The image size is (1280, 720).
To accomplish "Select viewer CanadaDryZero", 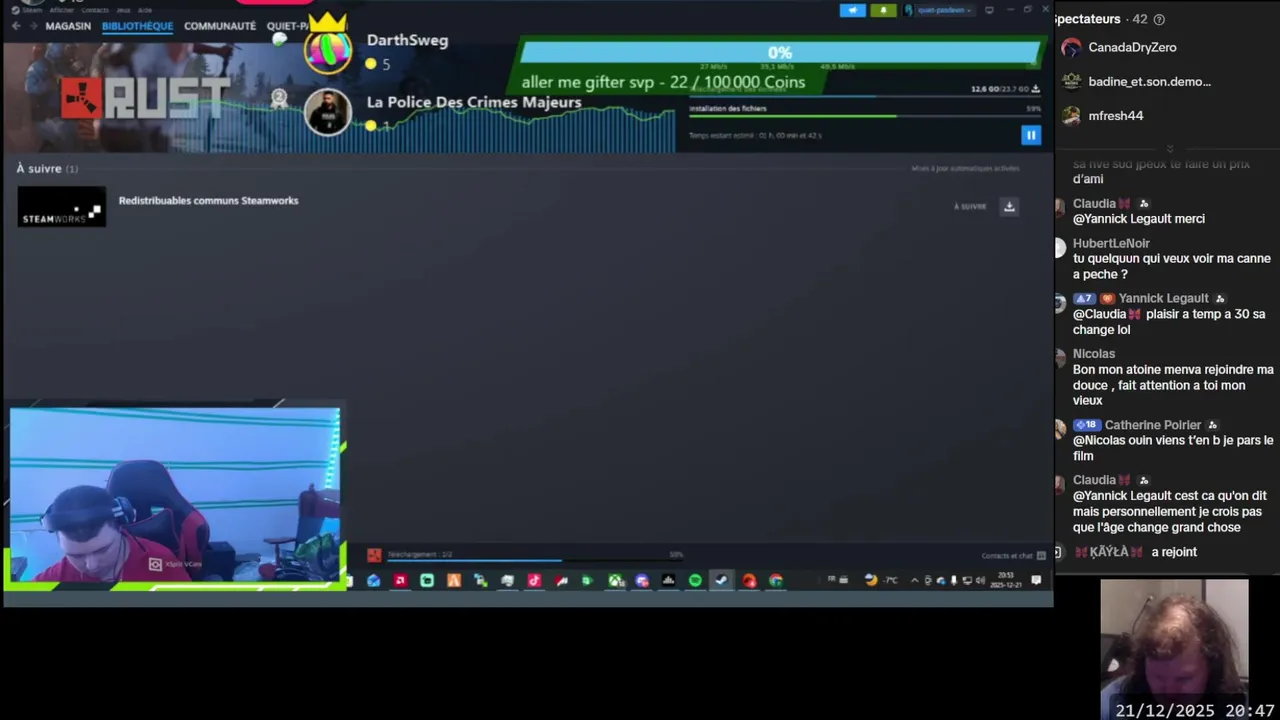I will click(1132, 47).
